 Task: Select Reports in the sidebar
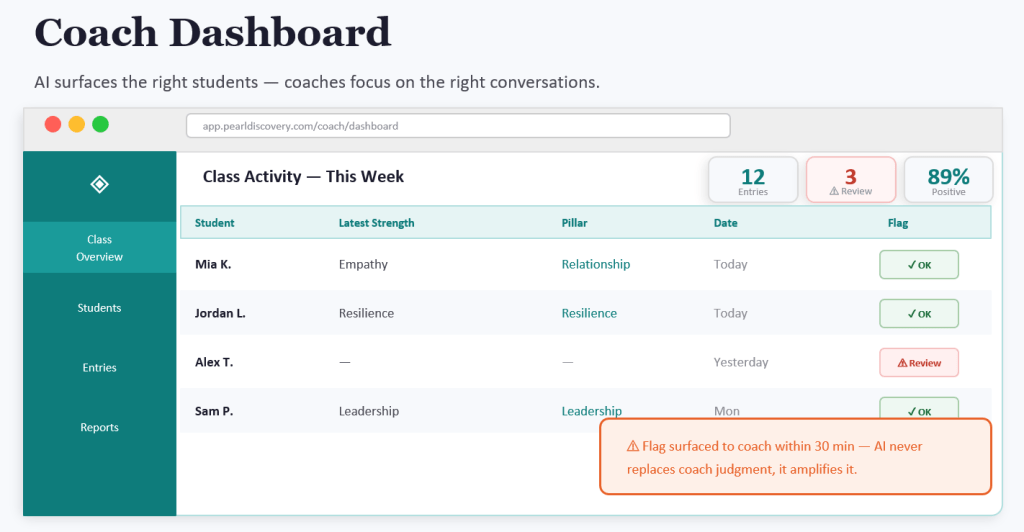click(x=99, y=428)
